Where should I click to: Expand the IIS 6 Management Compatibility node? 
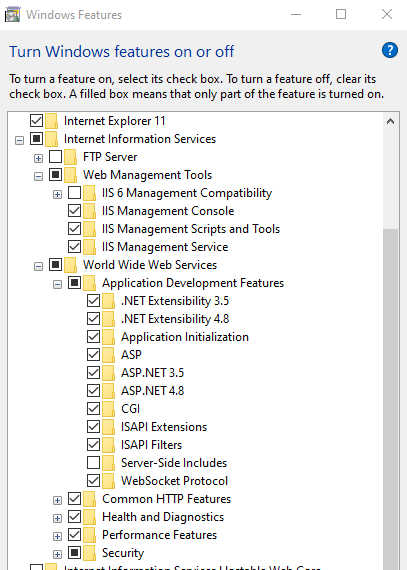click(x=57, y=194)
